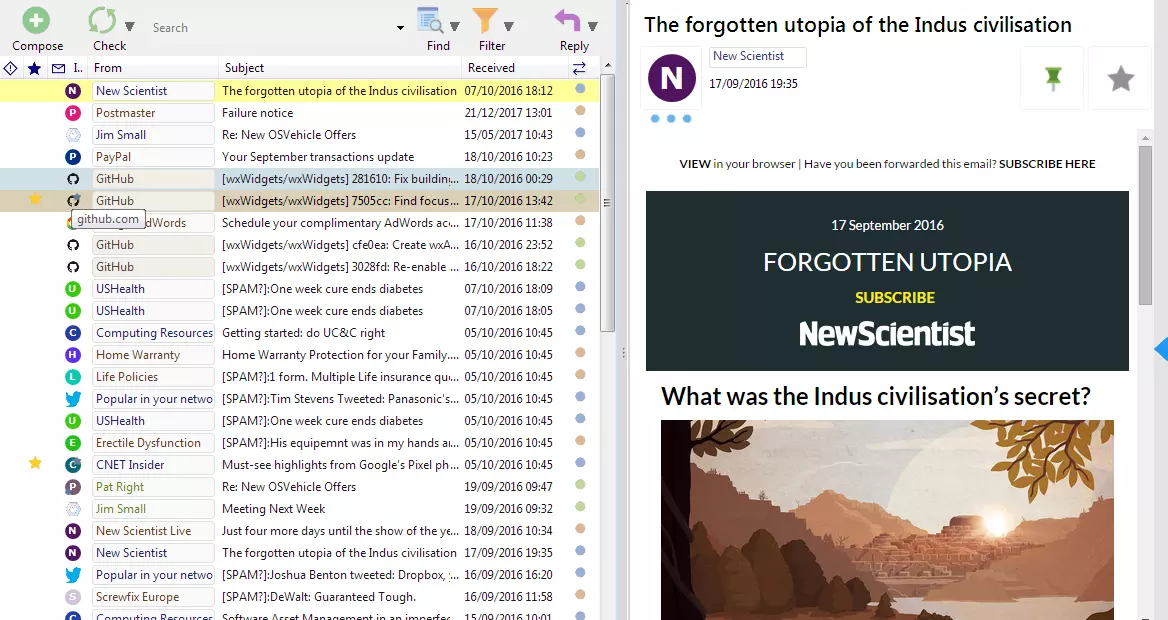Click the green Compose icon

click(x=37, y=21)
